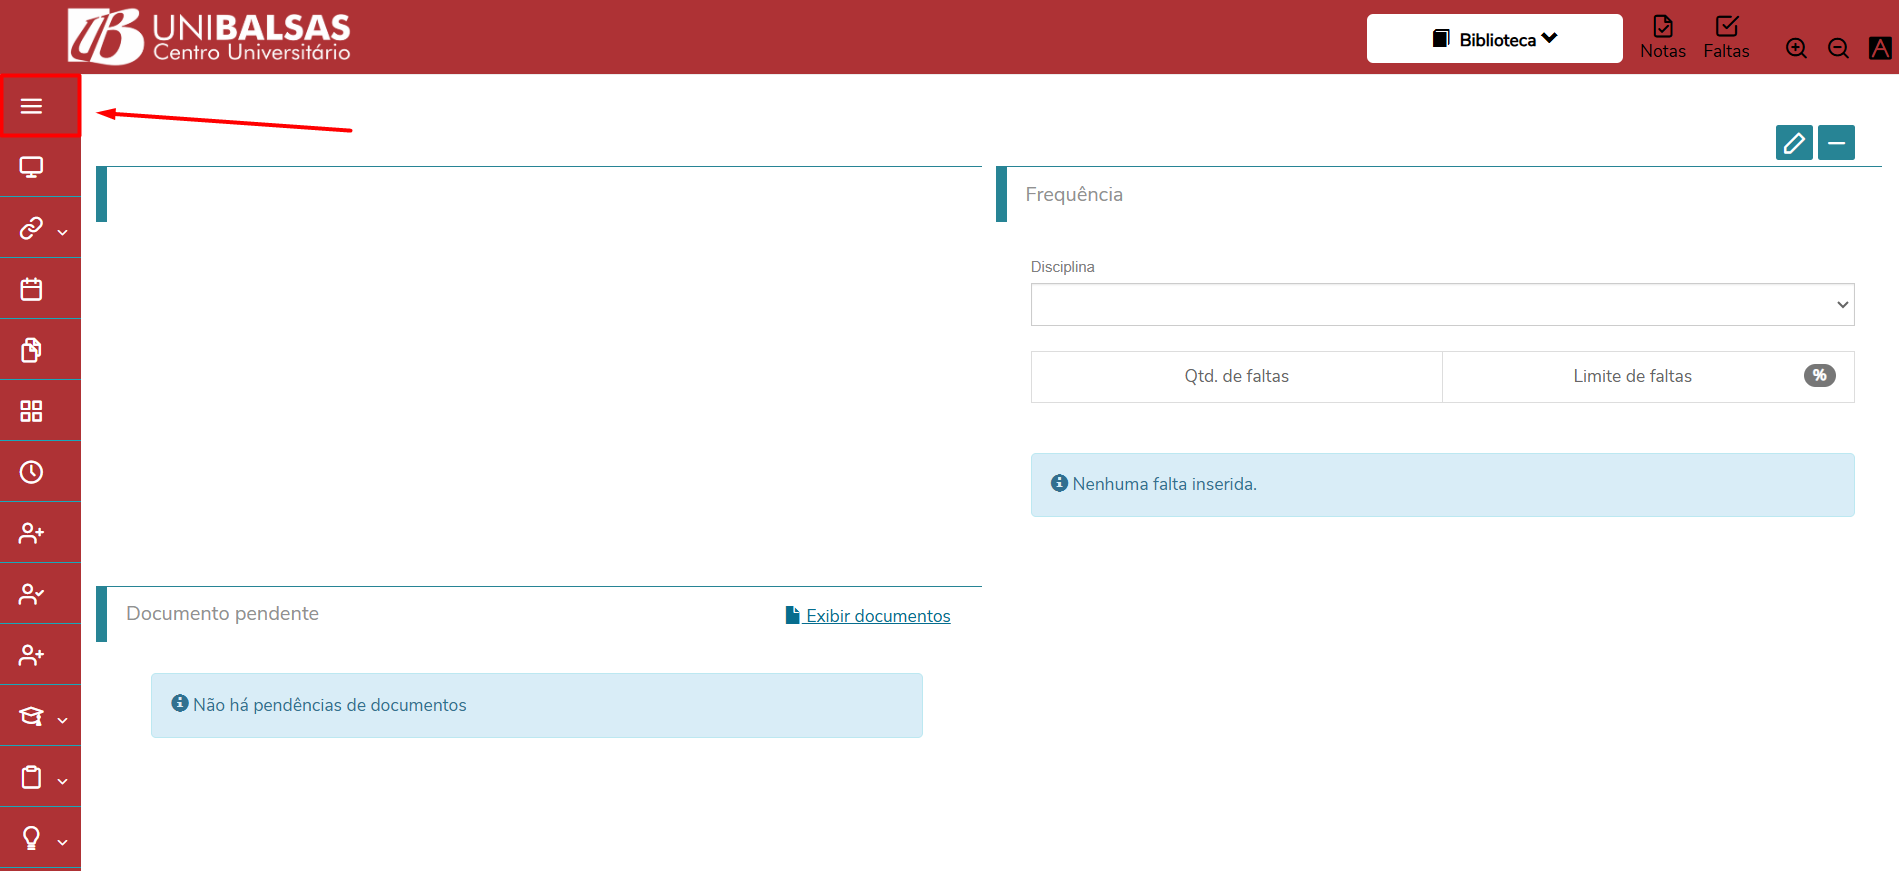
Task: Toggle the percent badge on Limite de faltas
Action: pyautogui.click(x=1819, y=375)
